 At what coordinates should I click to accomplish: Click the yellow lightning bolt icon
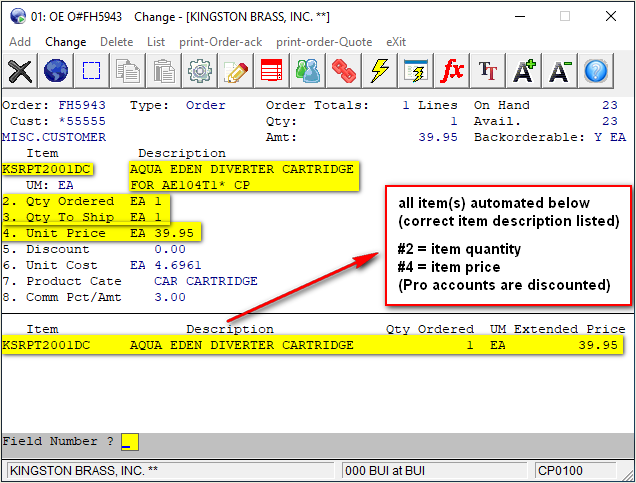tap(379, 71)
